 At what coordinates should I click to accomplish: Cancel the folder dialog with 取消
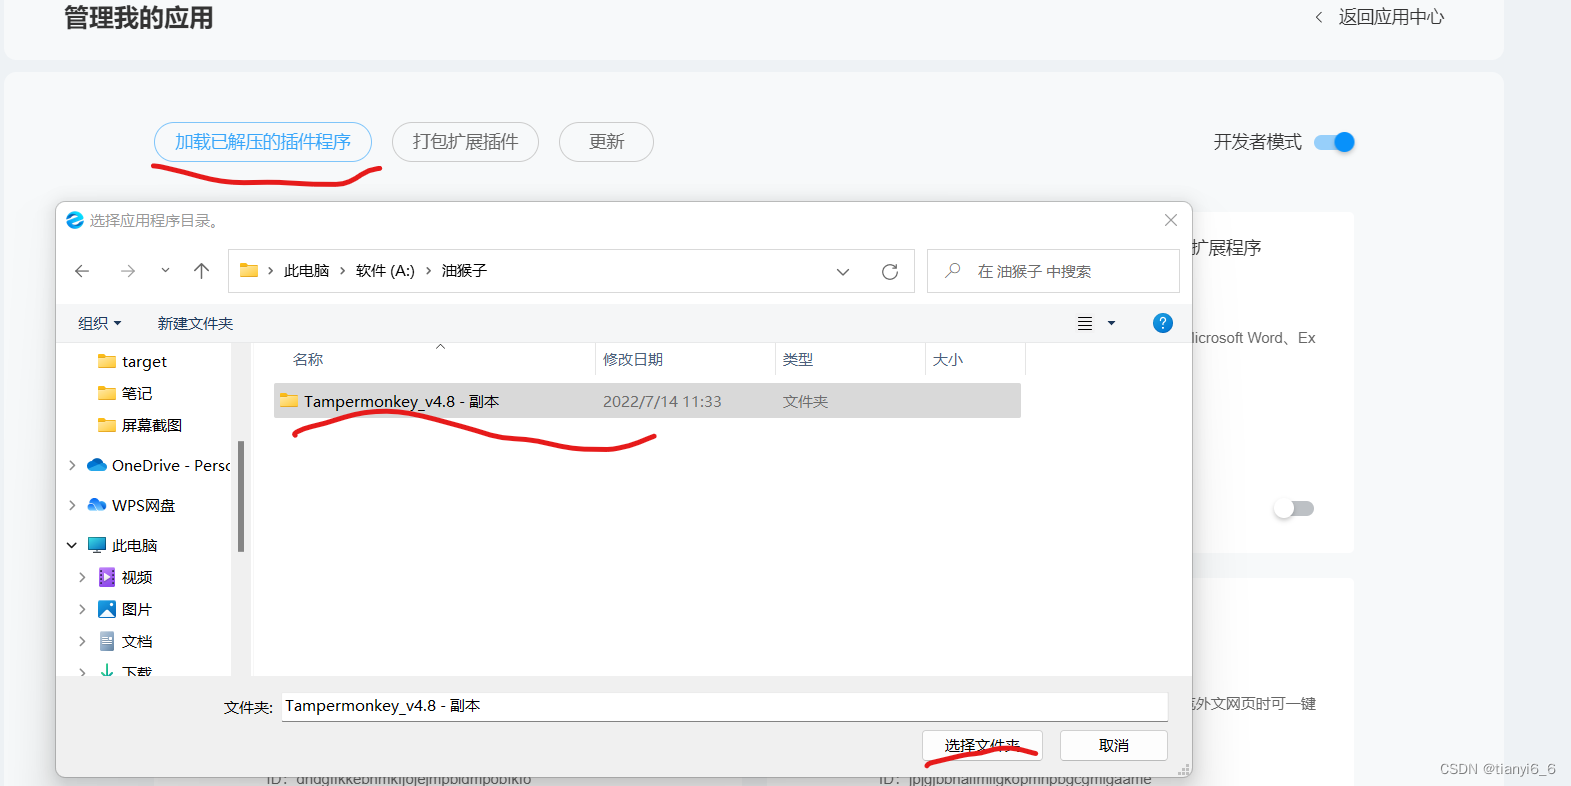[x=1114, y=745]
